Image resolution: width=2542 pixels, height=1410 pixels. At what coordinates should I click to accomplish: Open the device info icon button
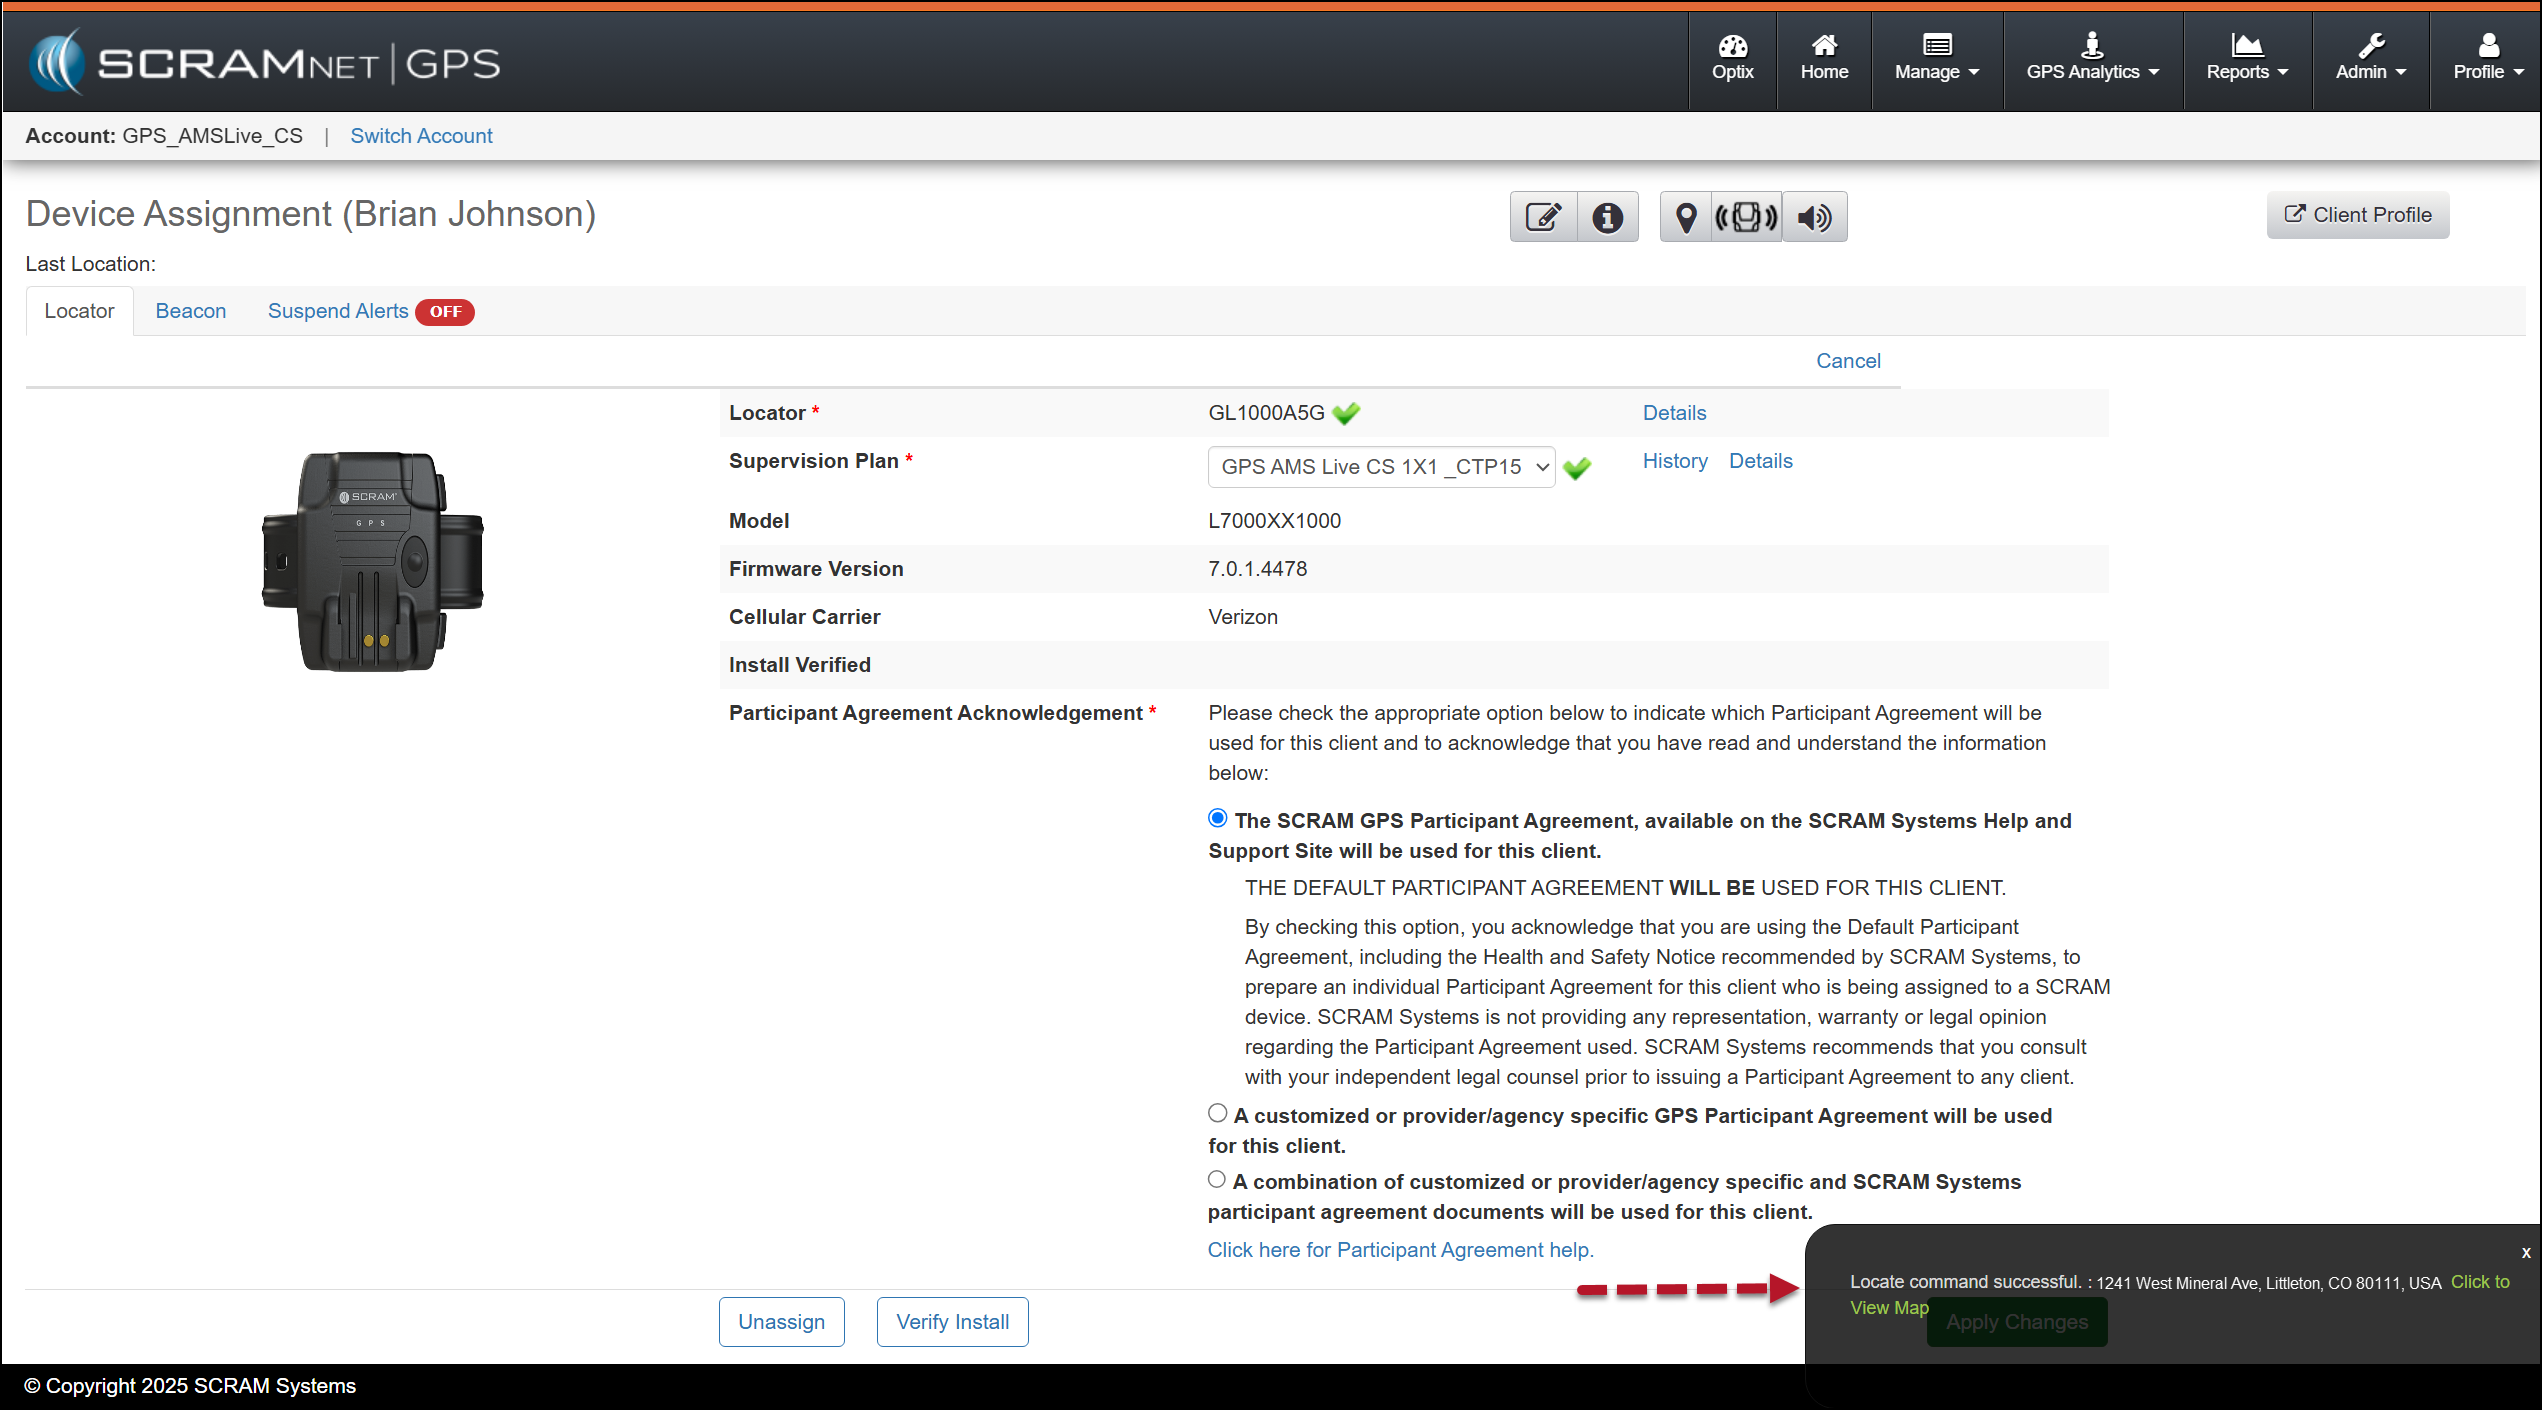(x=1607, y=217)
